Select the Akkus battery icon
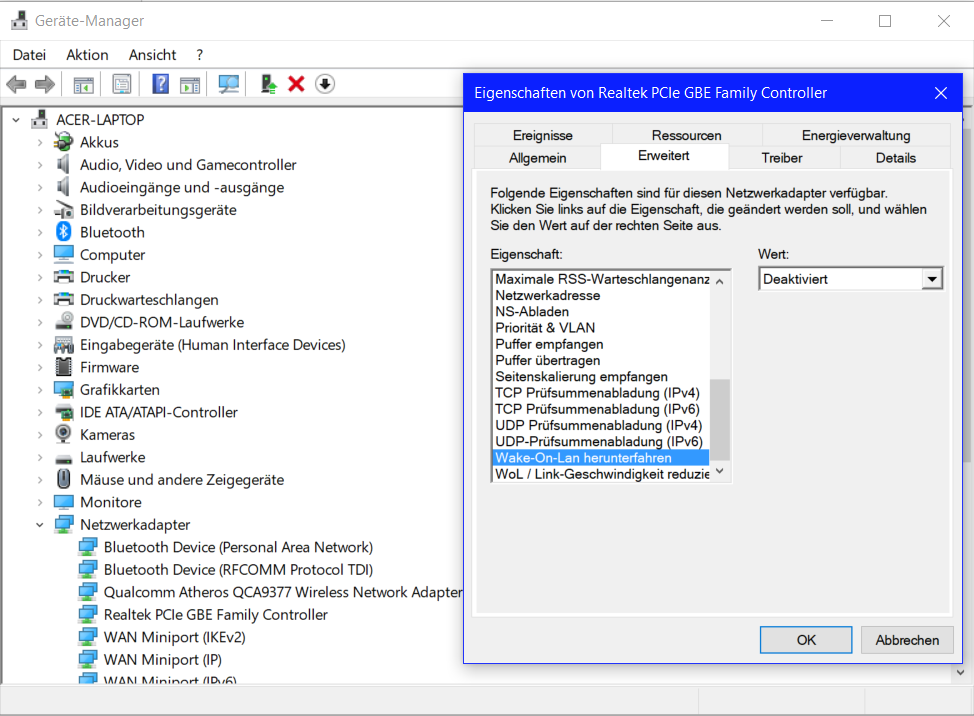This screenshot has height=716, width=974. click(x=63, y=142)
